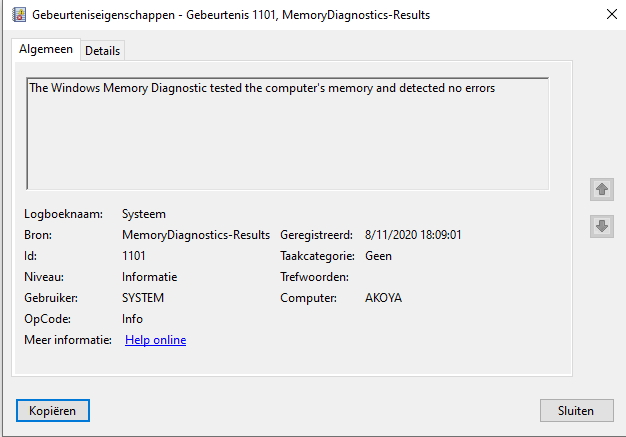This screenshot has width=626, height=437.
Task: Click the event log icon in title bar
Action: pyautogui.click(x=18, y=15)
